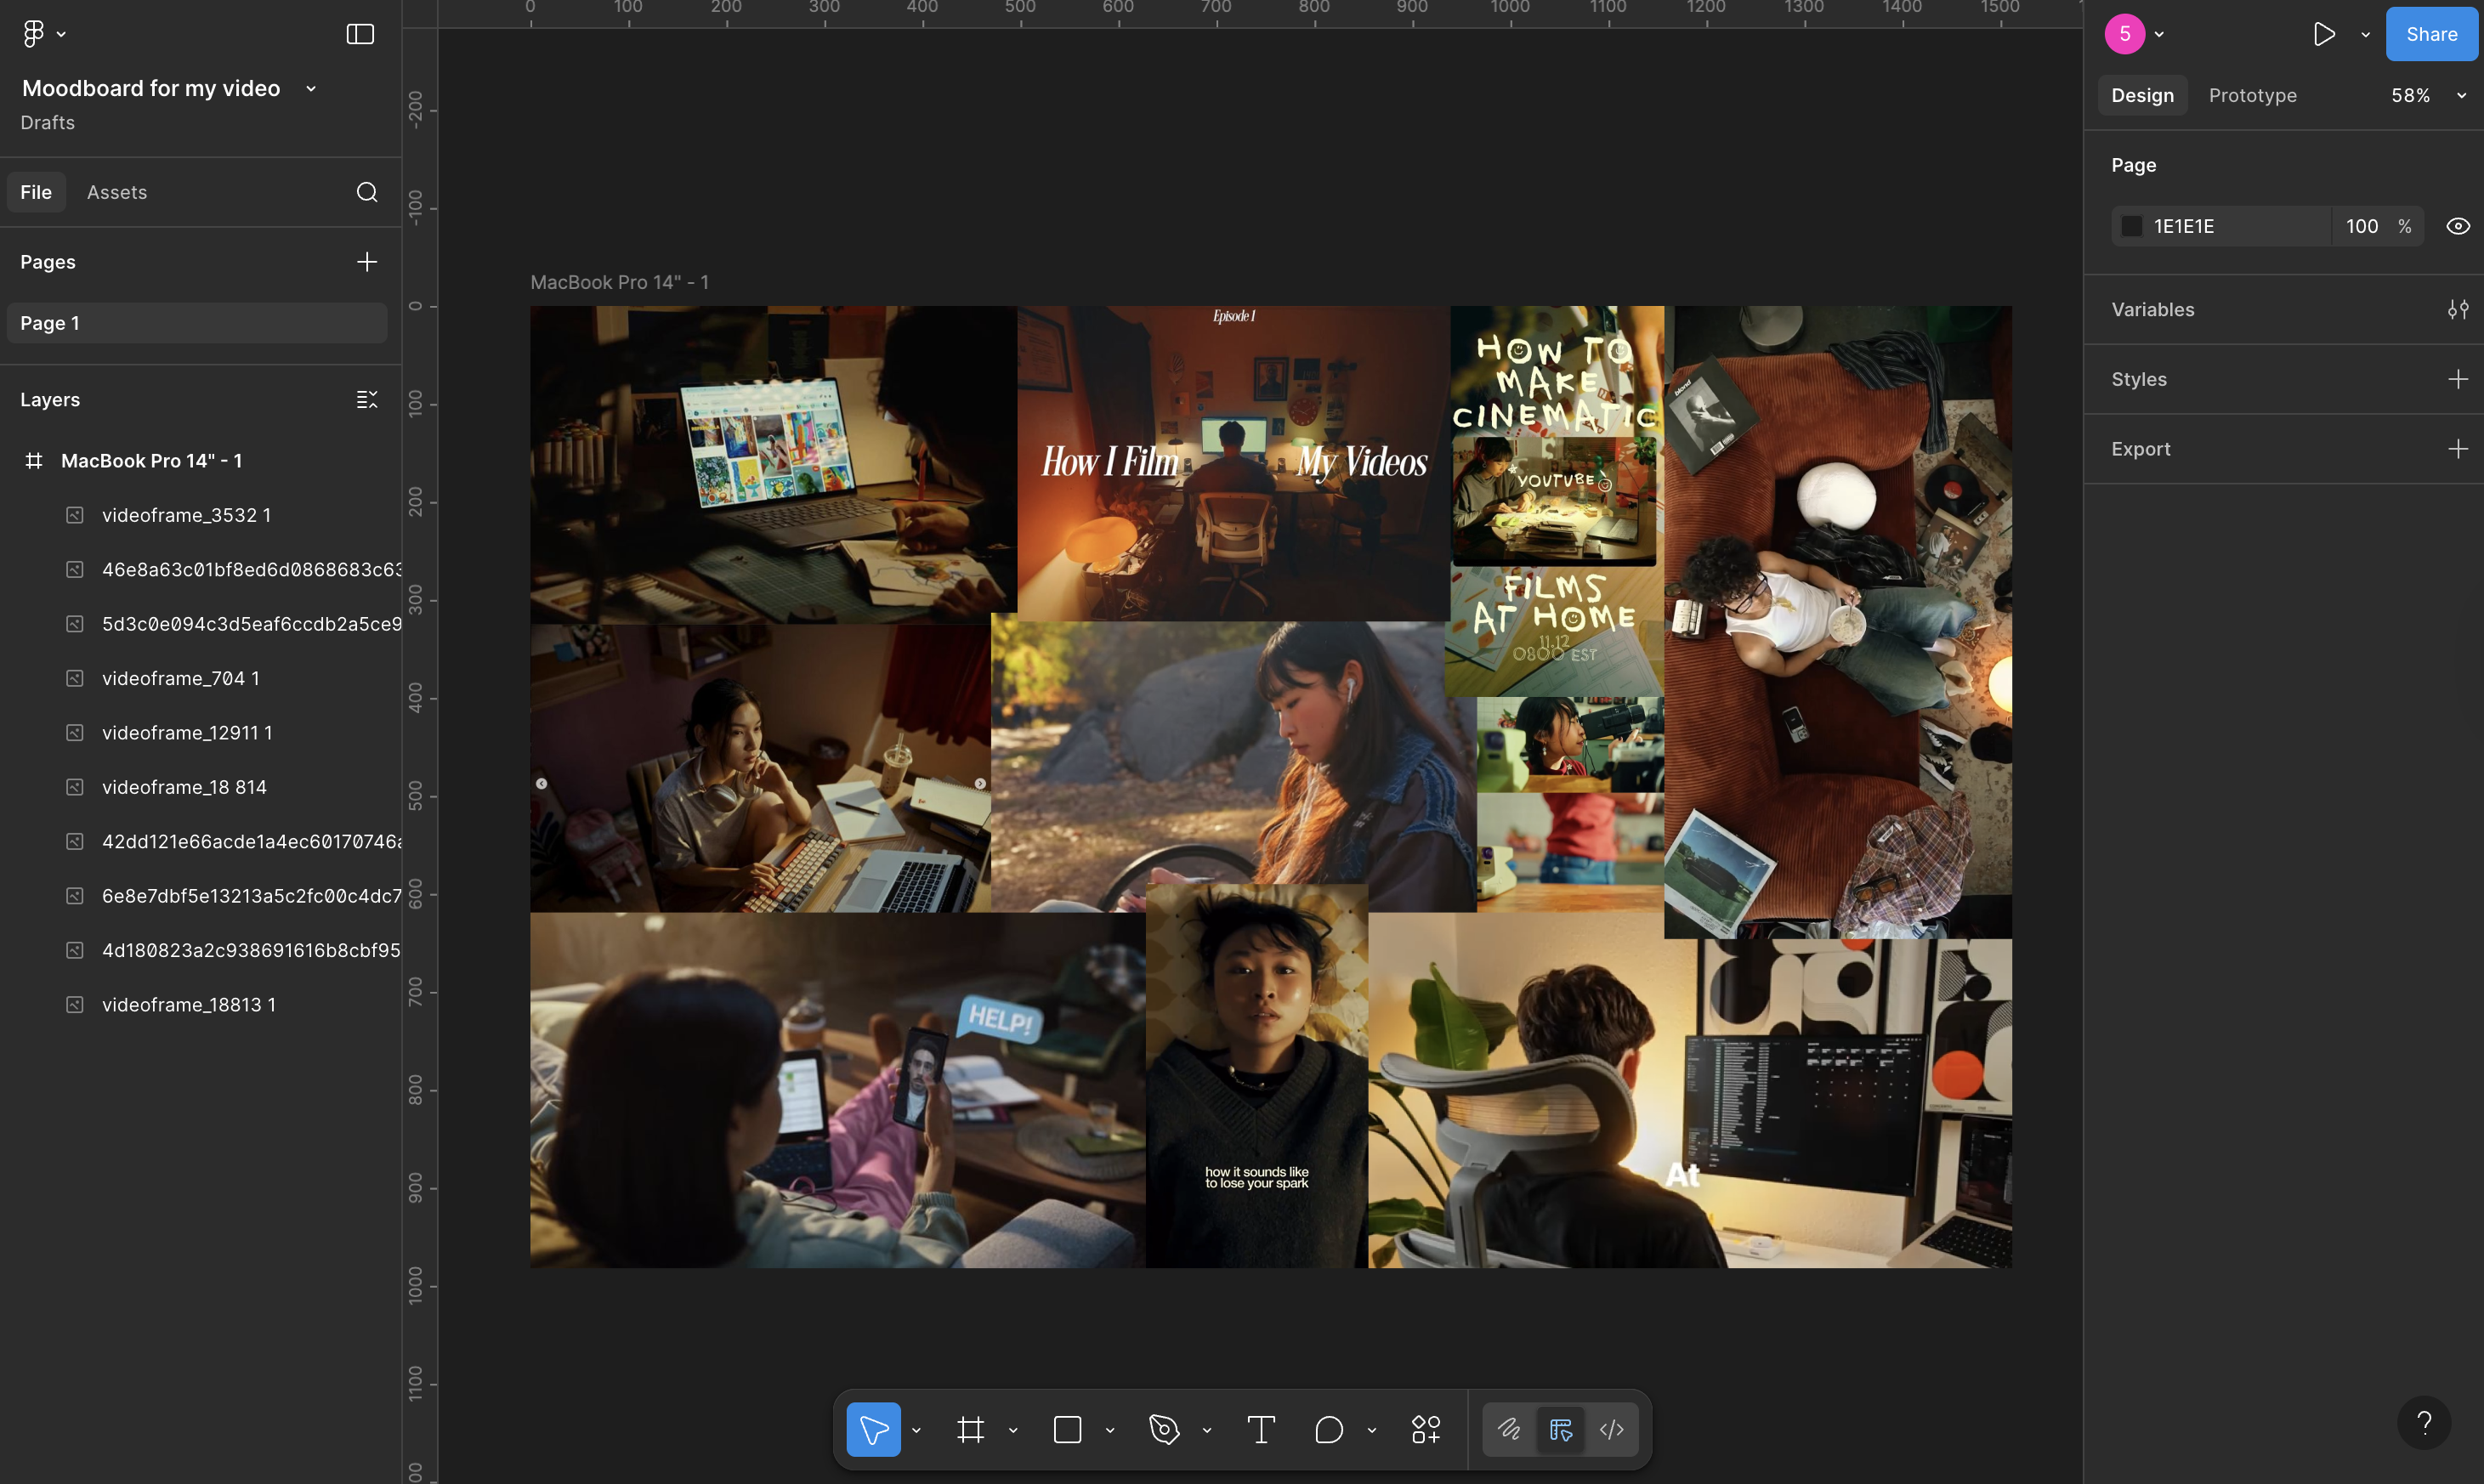Select the videoframe_704 1 layer
Viewport: 2484px width, 1484px height.
coord(180,678)
